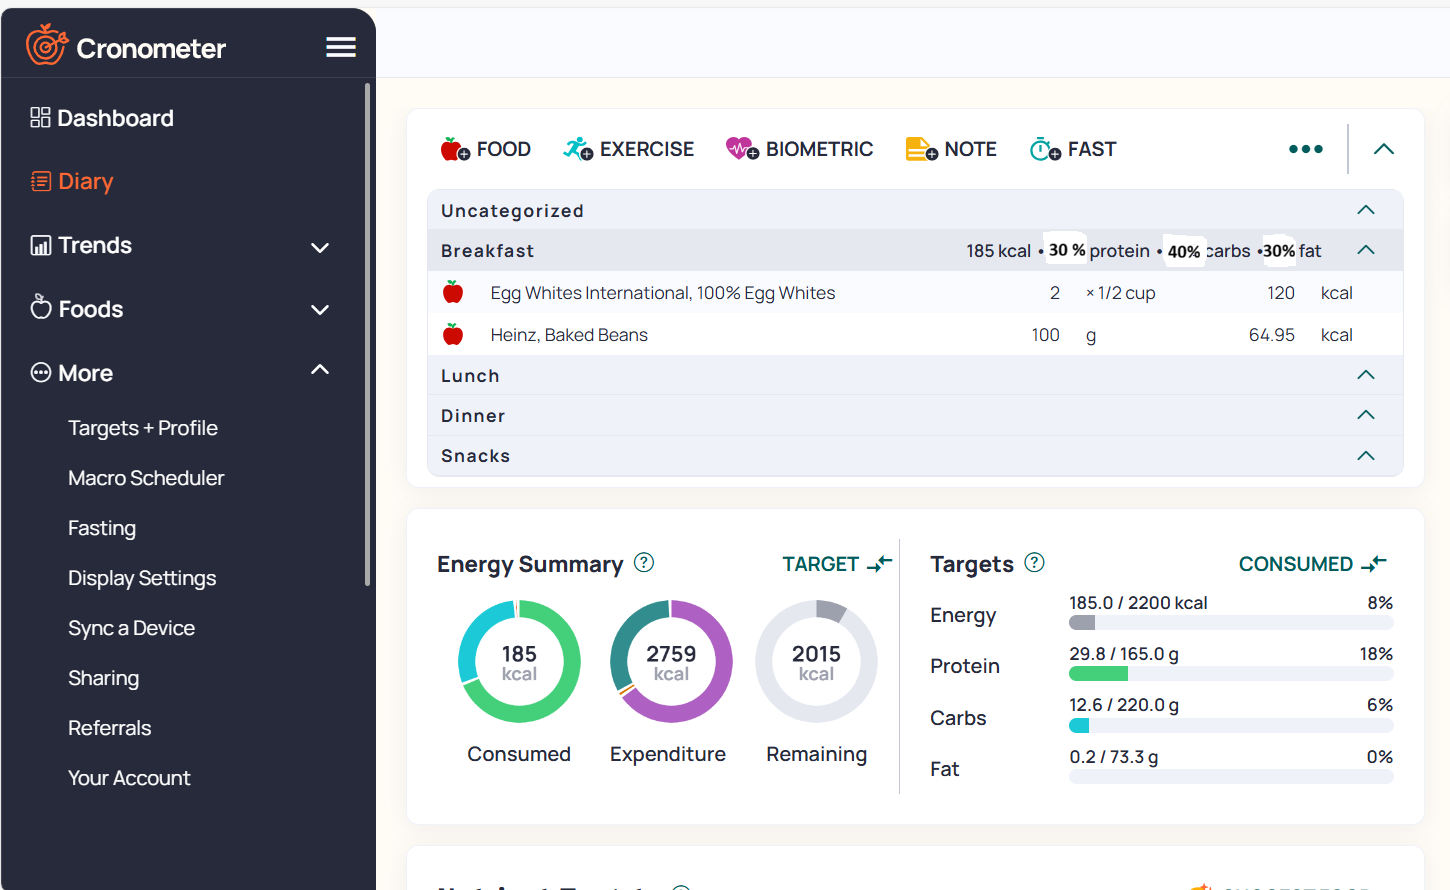Switch Energy Summary view via TARGET toggle
1450x890 pixels.
[837, 564]
